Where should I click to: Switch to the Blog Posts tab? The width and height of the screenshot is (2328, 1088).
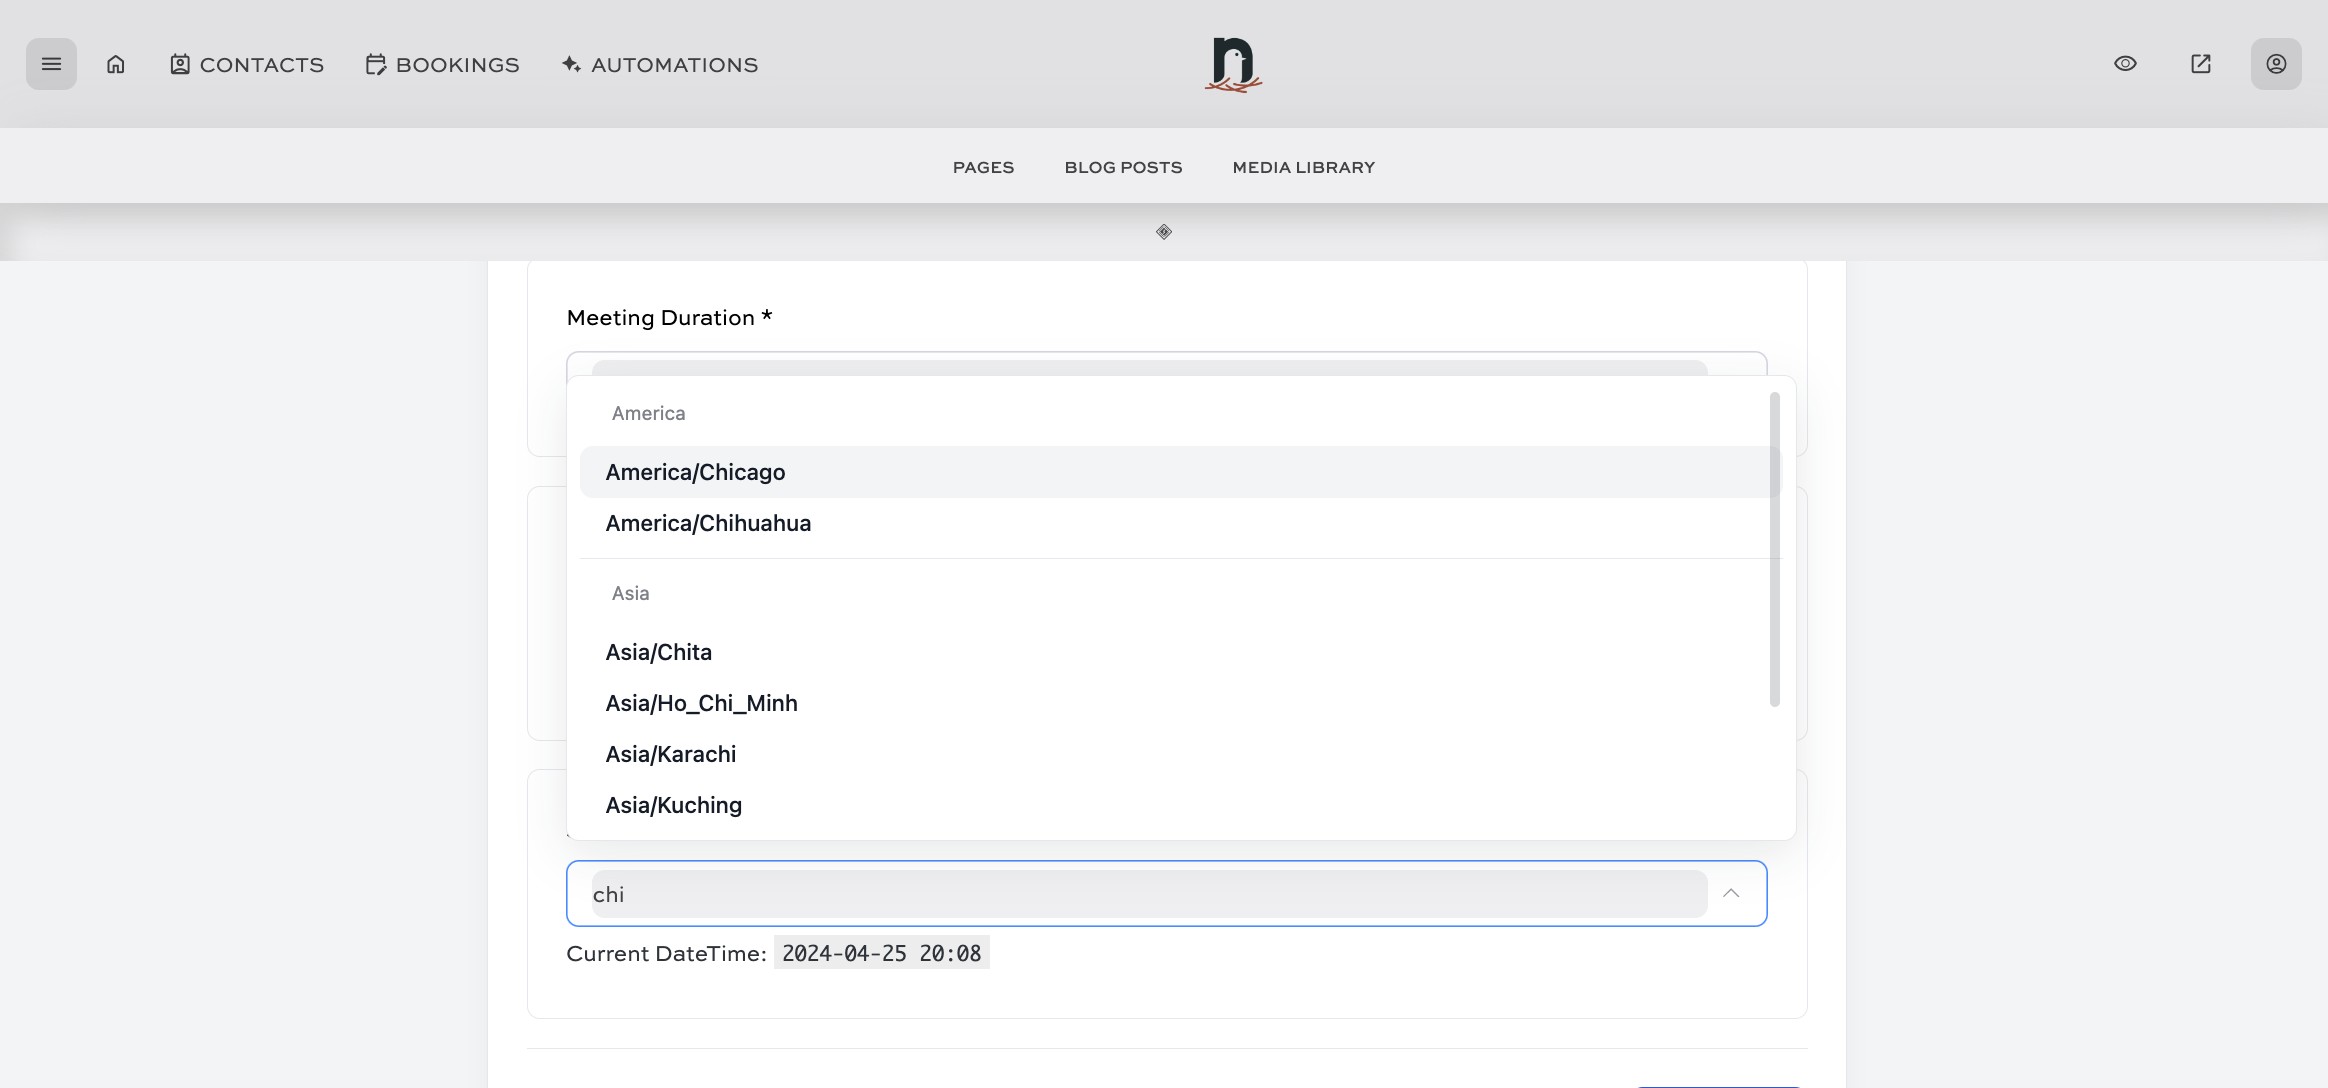click(1123, 167)
